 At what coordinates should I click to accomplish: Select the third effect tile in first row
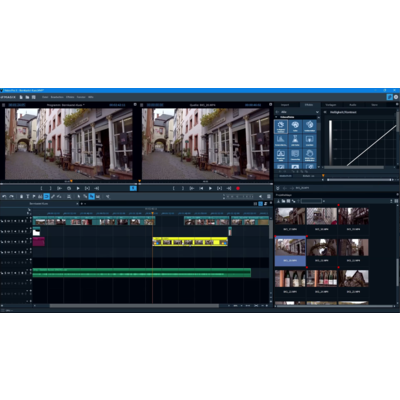(310, 127)
